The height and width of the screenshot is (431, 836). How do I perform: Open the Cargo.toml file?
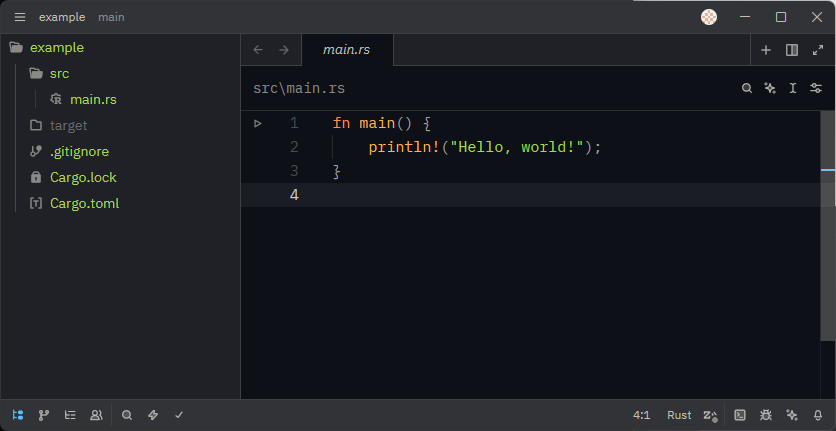click(120, 204)
